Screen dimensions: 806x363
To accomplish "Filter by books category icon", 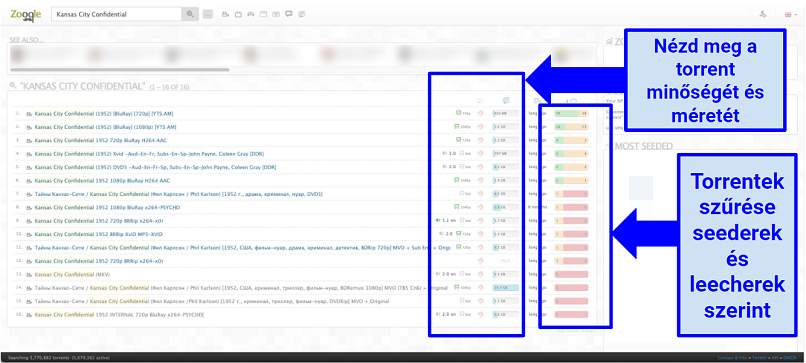I will [x=276, y=14].
